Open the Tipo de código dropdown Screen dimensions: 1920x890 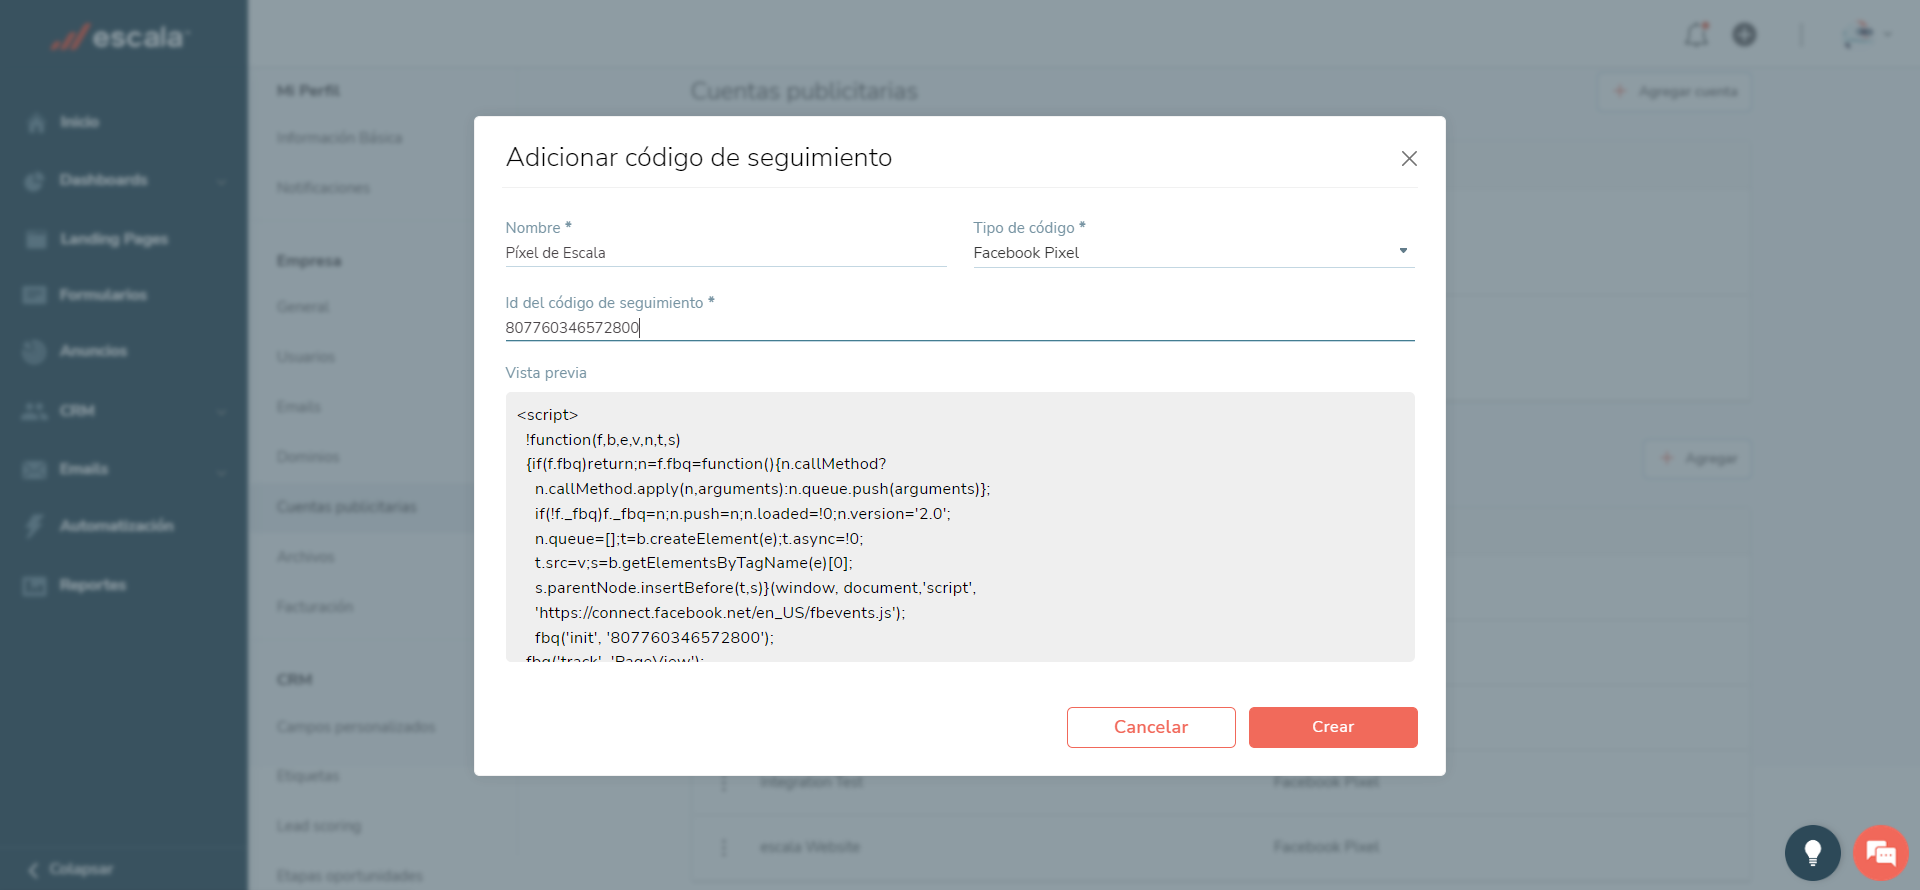(x=1194, y=253)
